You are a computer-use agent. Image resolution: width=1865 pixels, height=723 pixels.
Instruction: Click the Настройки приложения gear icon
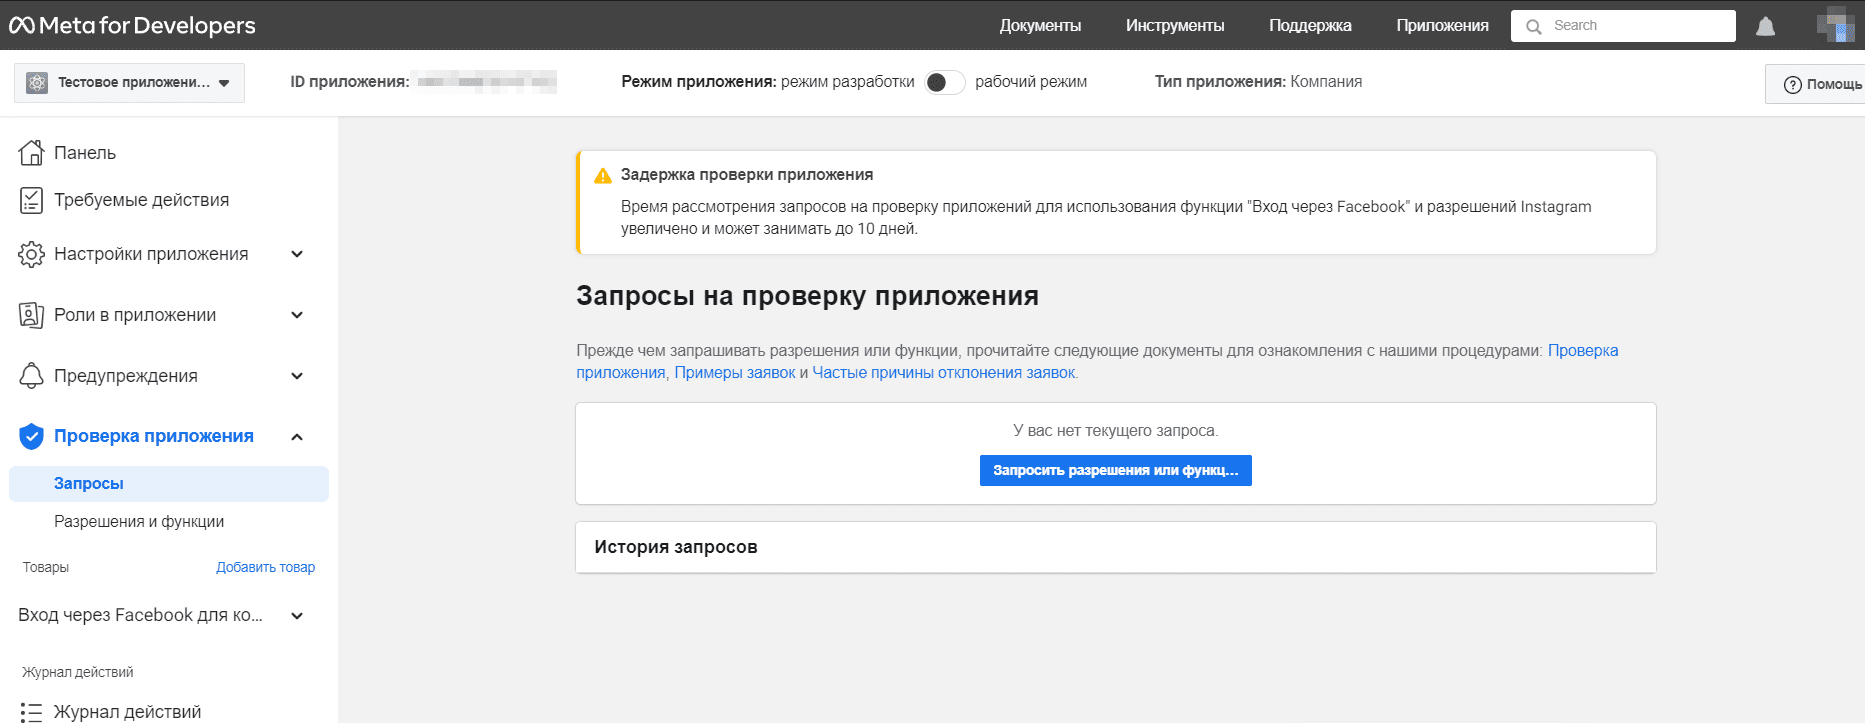click(32, 254)
